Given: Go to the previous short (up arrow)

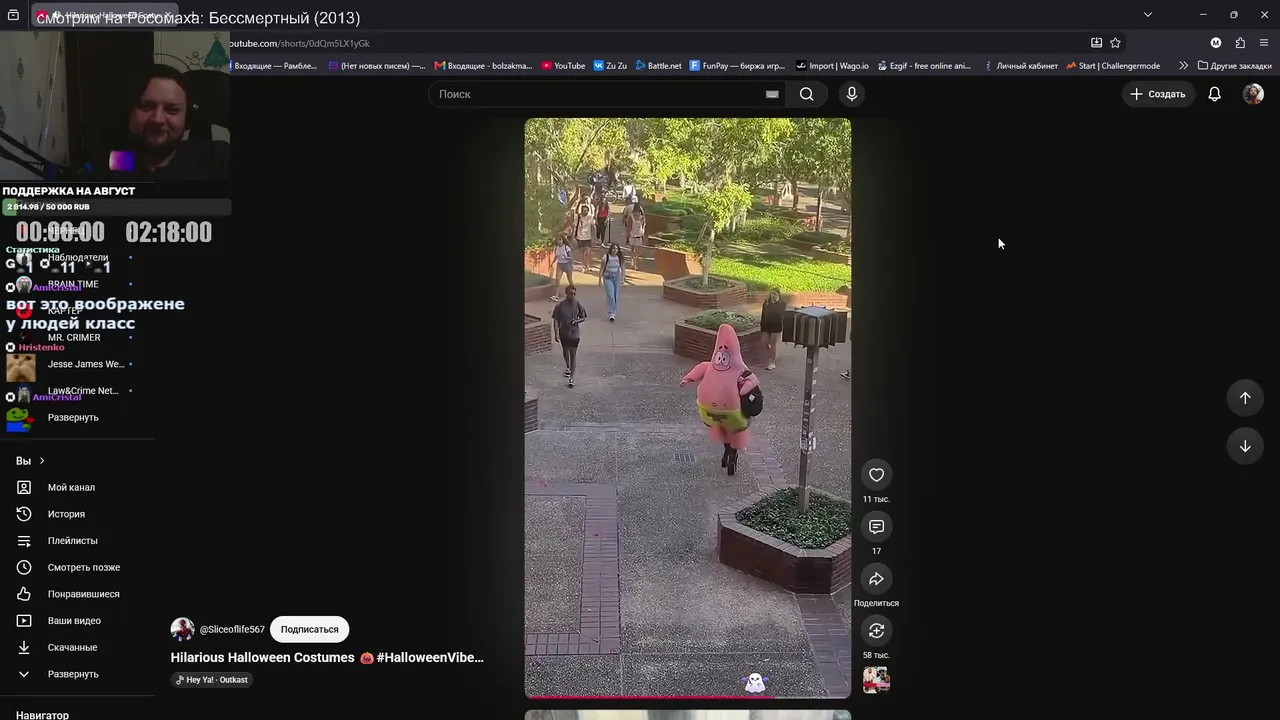Looking at the screenshot, I should point(1245,398).
